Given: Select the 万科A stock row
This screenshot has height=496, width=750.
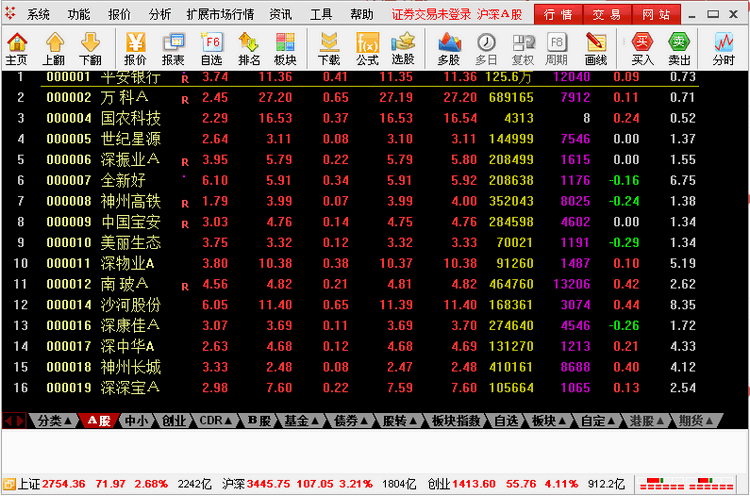Looking at the screenshot, I should click(x=350, y=98).
